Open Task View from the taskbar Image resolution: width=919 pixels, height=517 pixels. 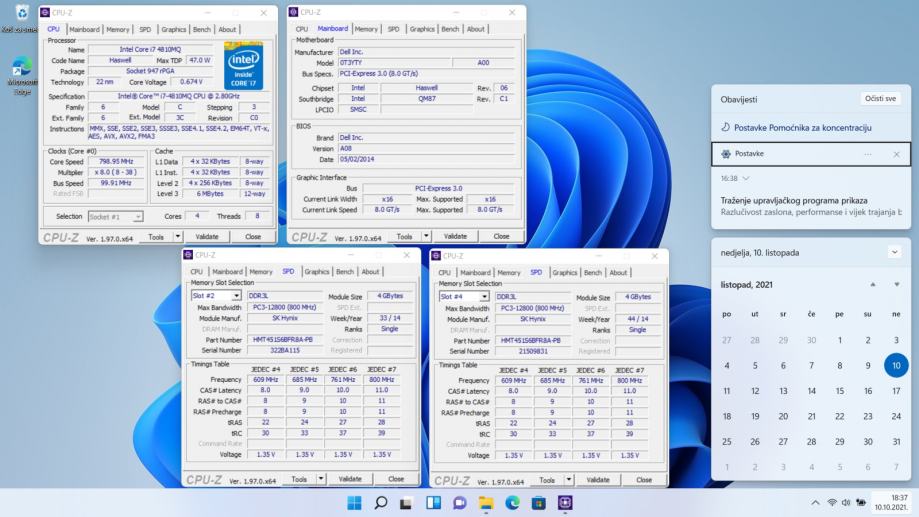407,502
